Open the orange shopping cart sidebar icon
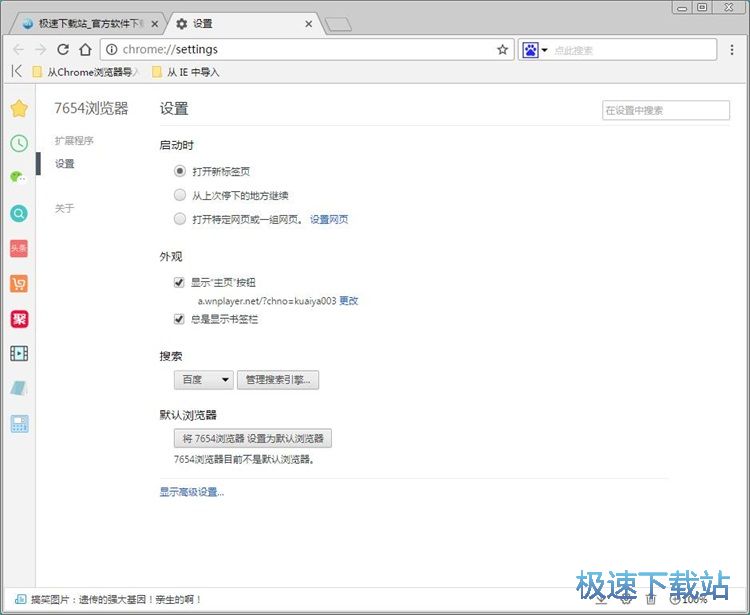This screenshot has width=750, height=615. coord(19,284)
